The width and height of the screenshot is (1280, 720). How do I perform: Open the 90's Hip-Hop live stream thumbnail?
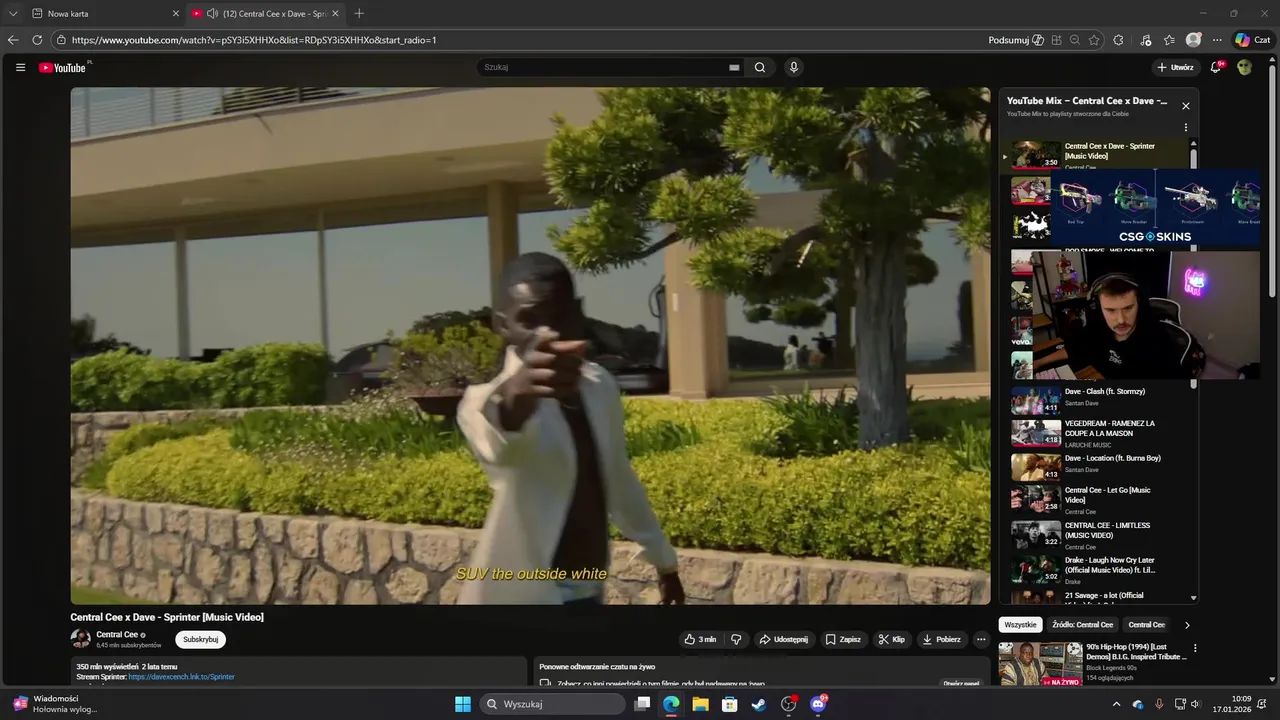pyautogui.click(x=1040, y=664)
